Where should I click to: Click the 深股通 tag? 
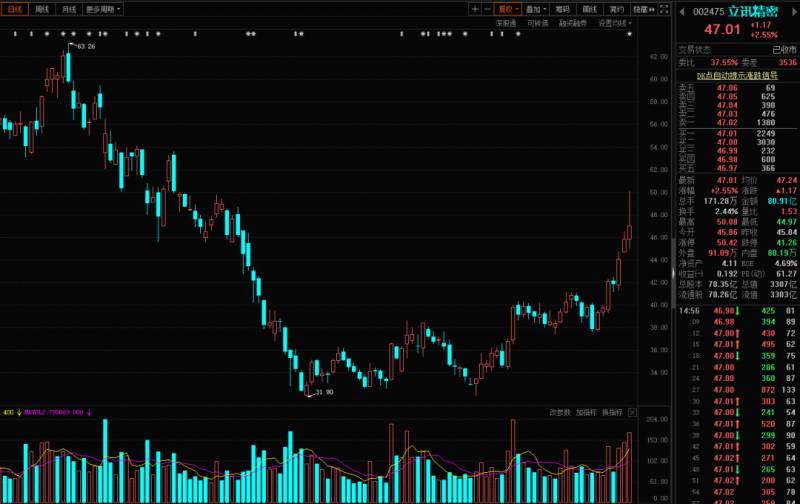click(506, 23)
